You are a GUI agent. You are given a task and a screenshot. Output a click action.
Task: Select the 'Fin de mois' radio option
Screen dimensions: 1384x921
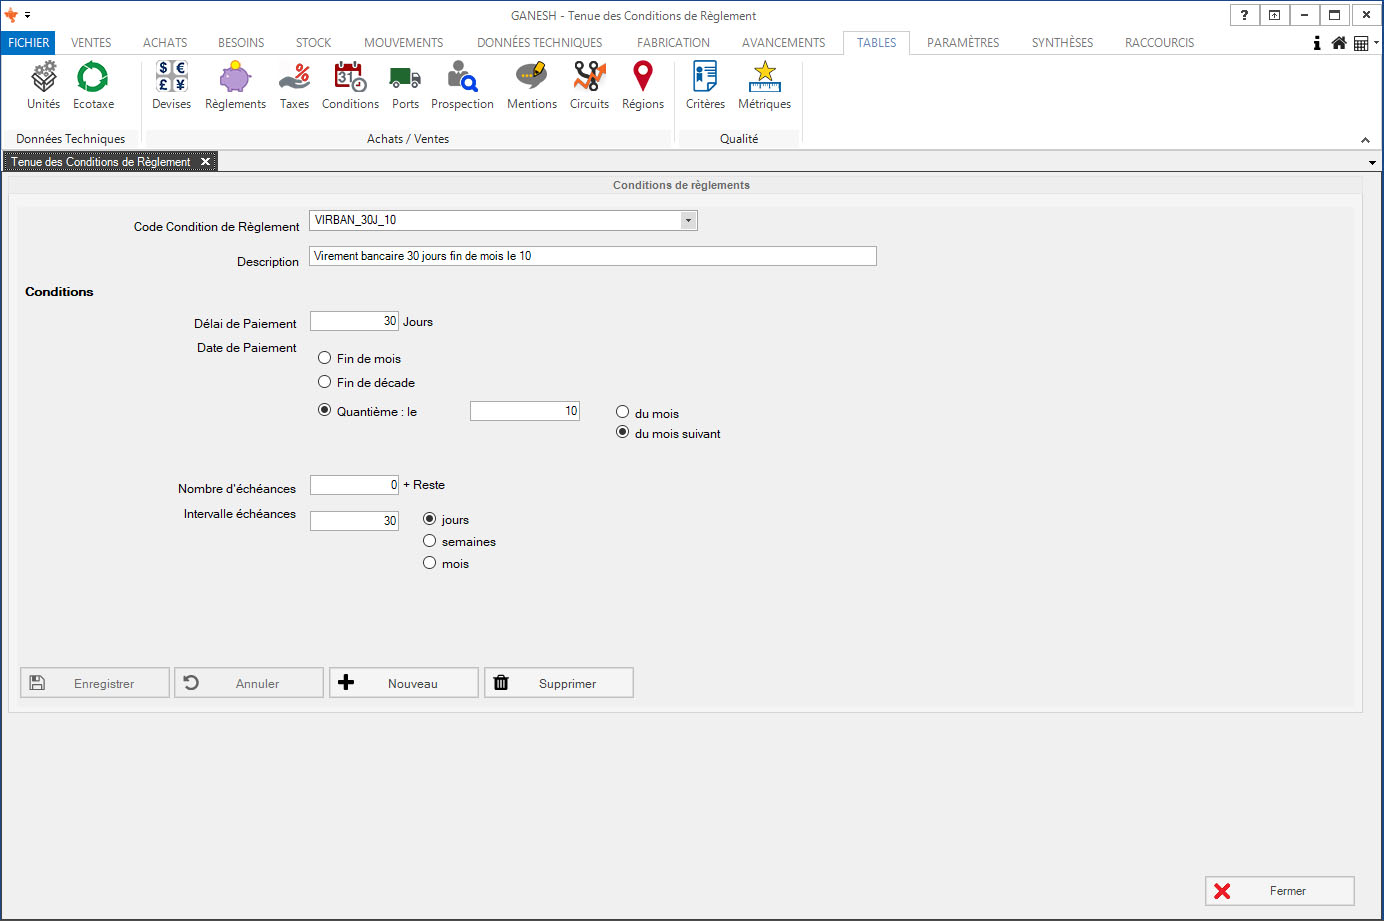(x=325, y=358)
